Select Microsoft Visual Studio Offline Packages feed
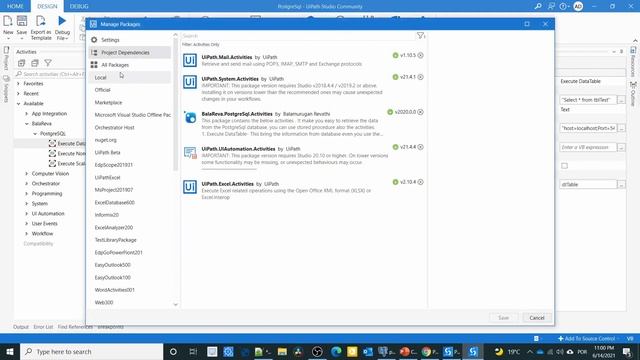 [133, 115]
